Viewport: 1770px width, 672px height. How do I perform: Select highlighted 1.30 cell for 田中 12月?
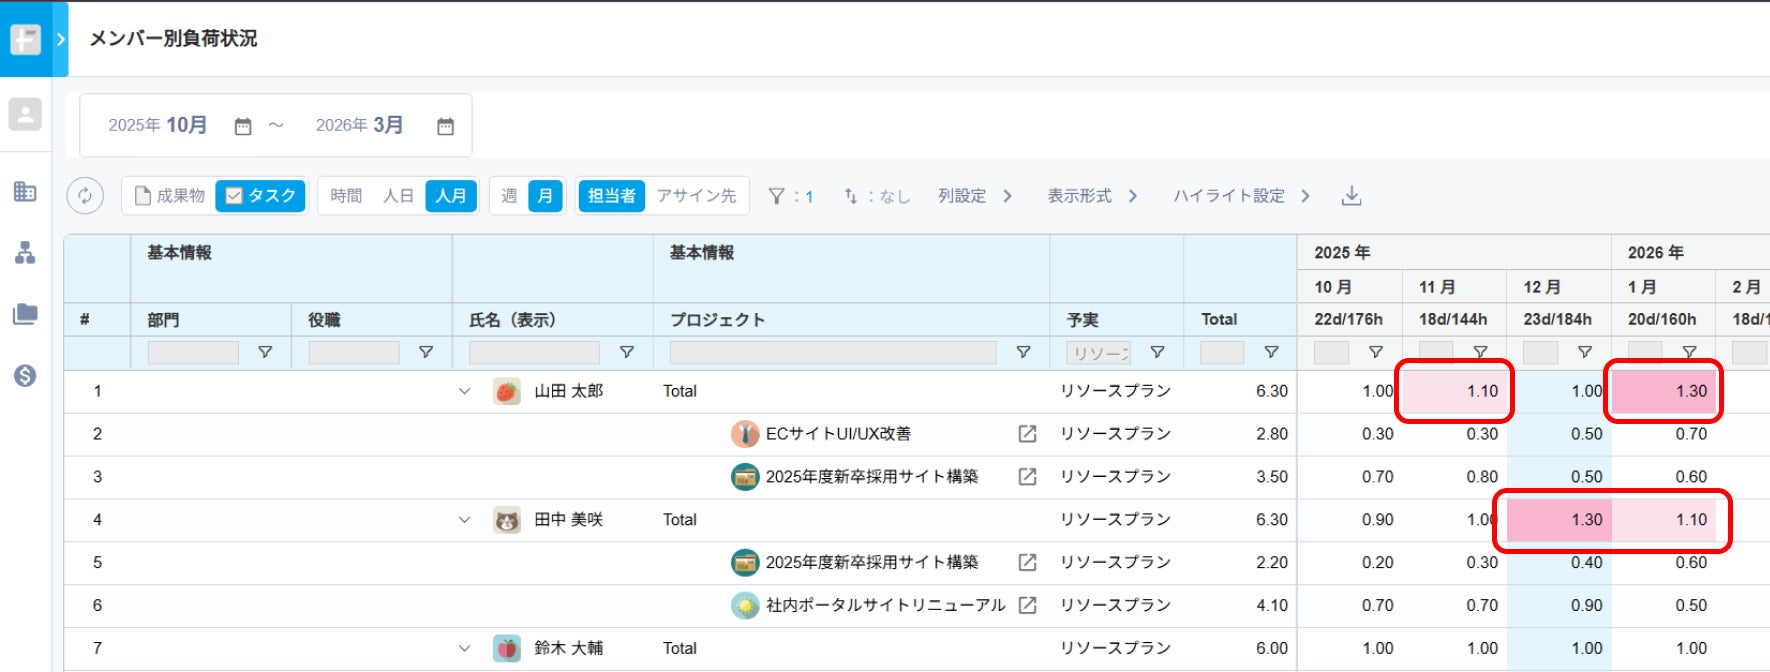(1559, 520)
